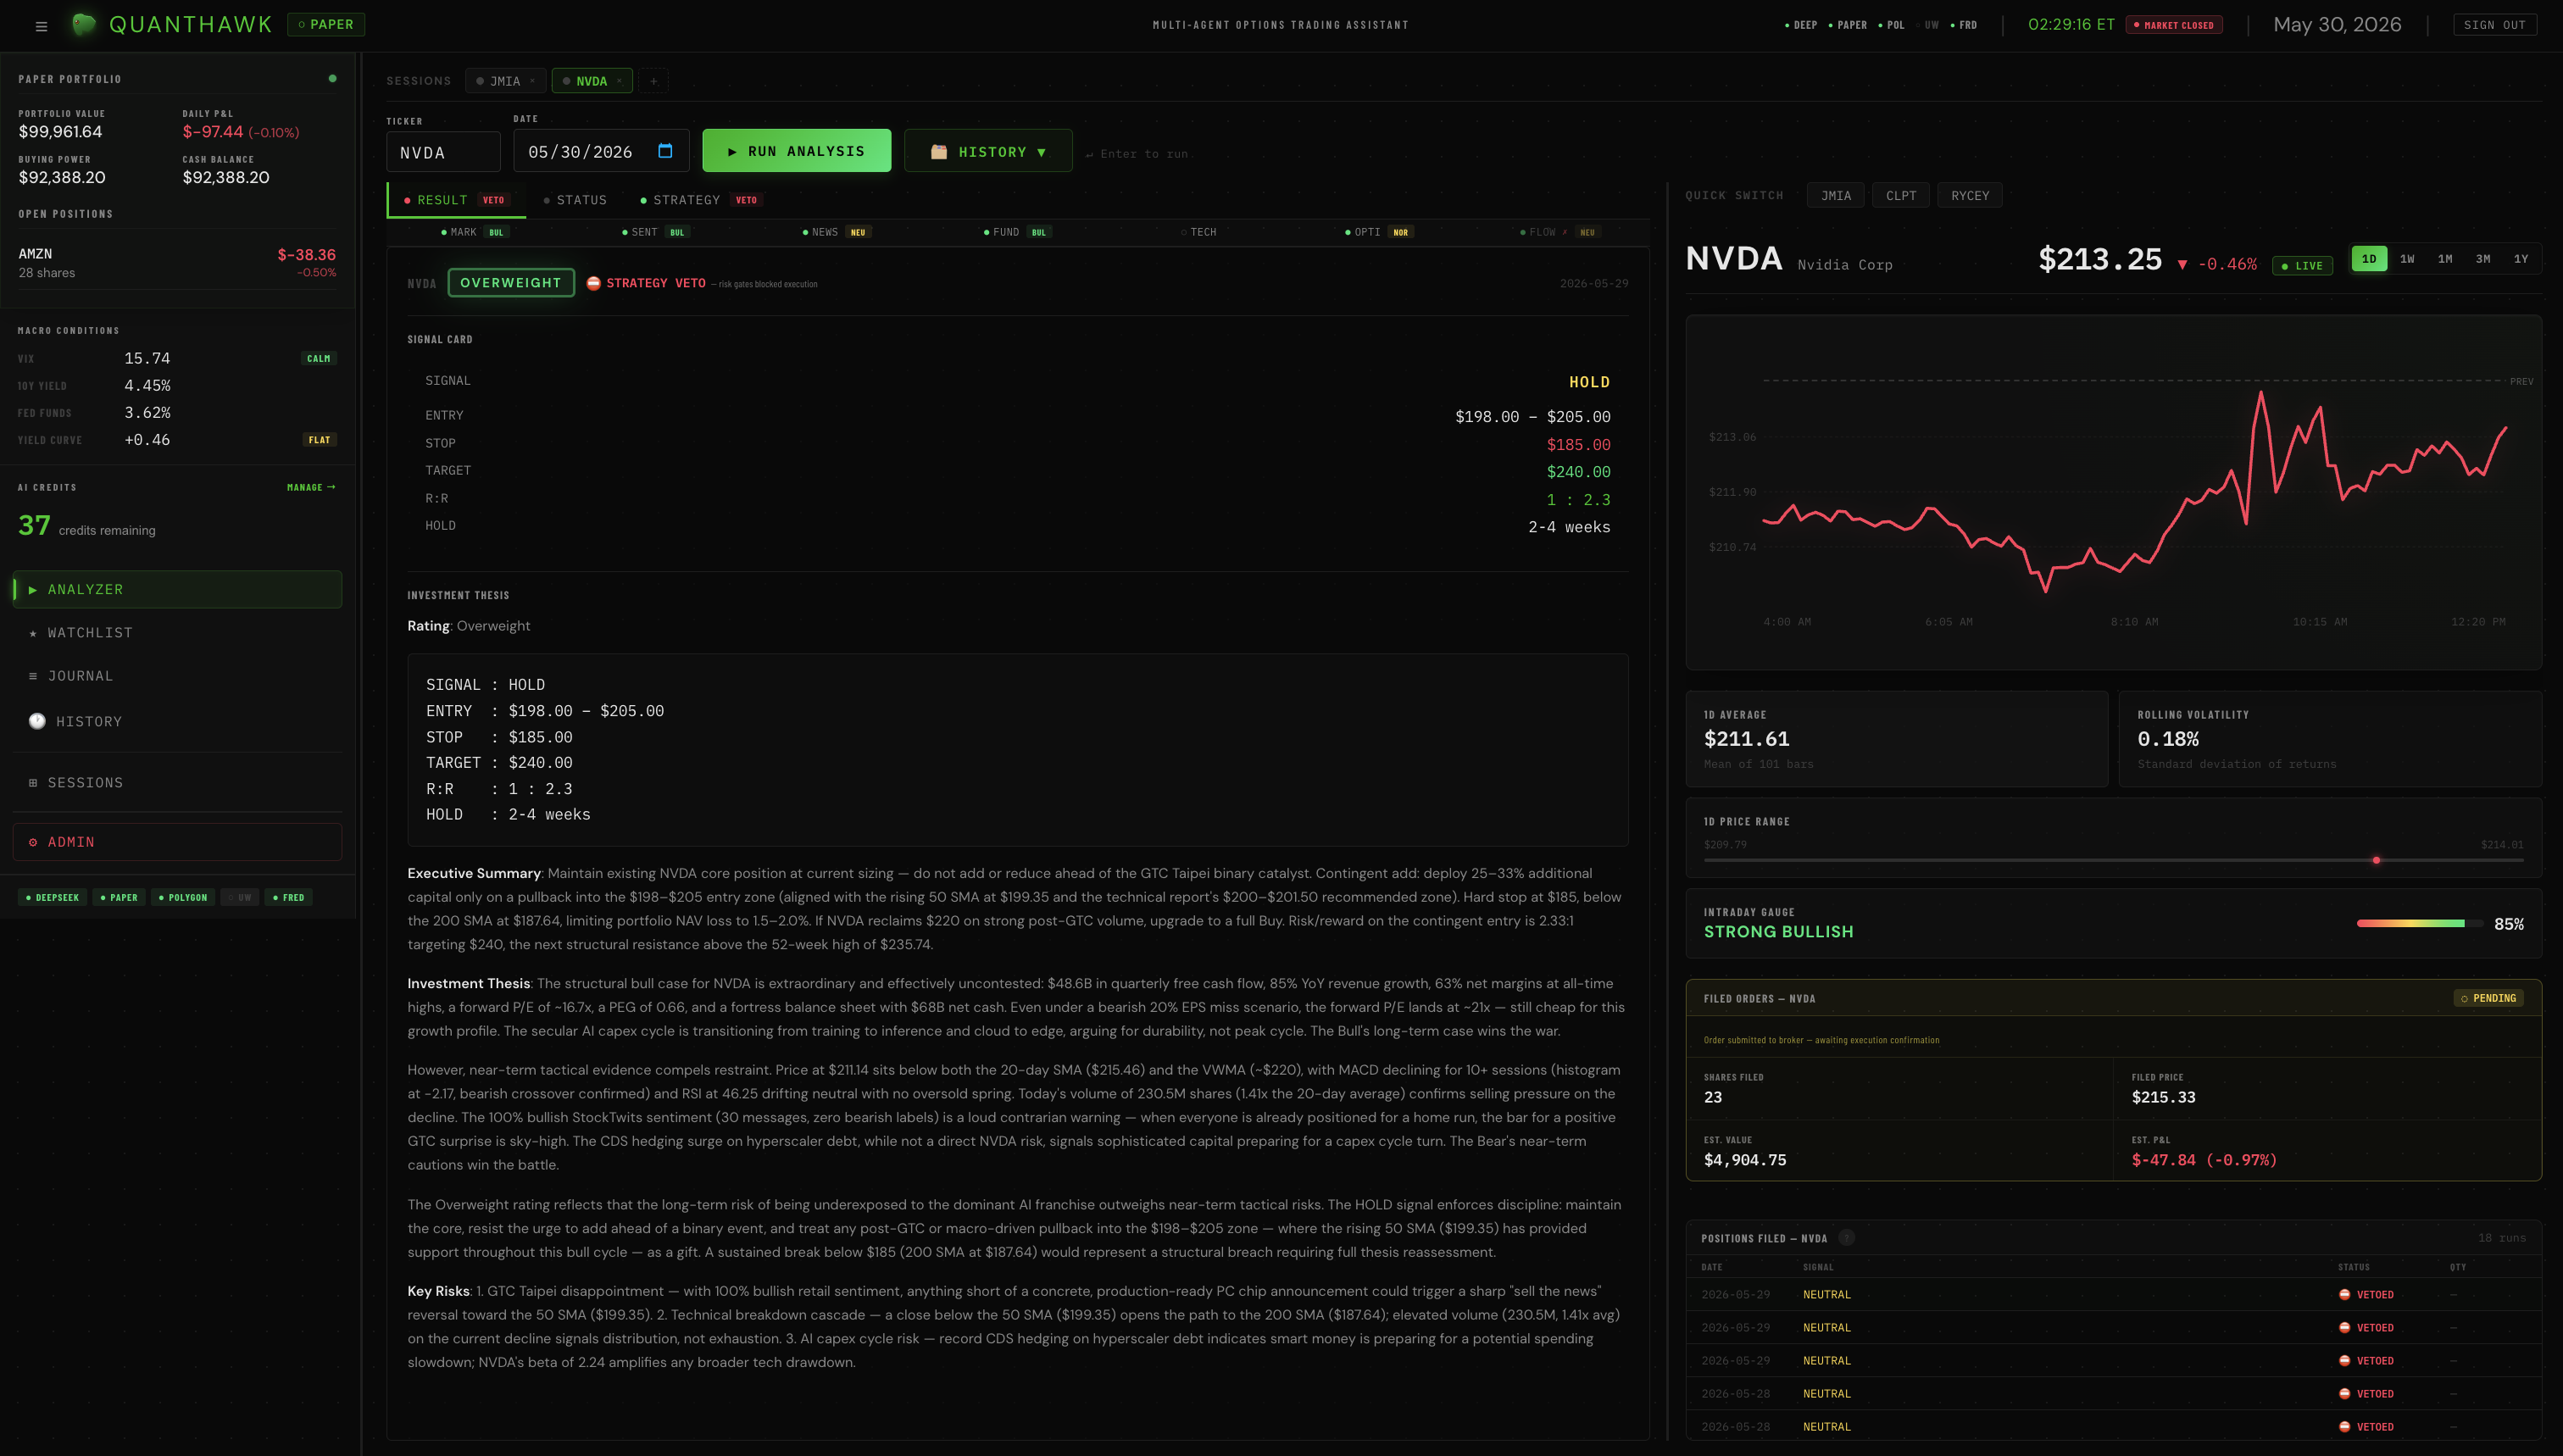Toggle the PAPER mode badge beside QuantHawk title
The image size is (2563, 1456).
pyautogui.click(x=326, y=24)
